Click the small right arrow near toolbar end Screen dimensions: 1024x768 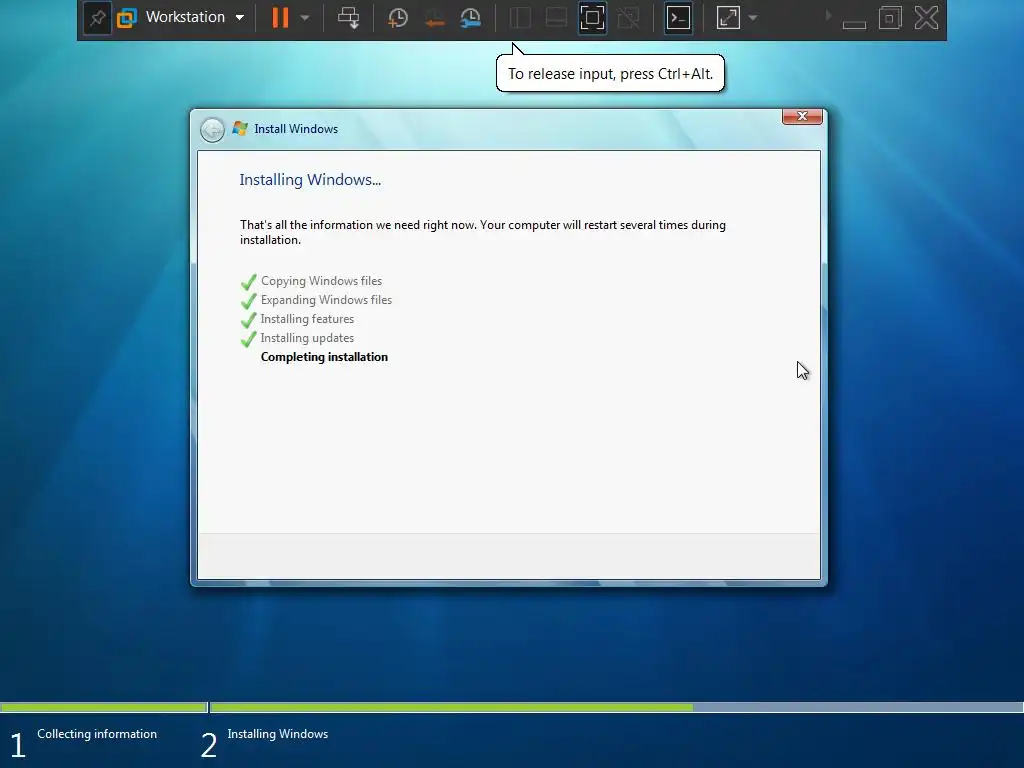point(828,15)
